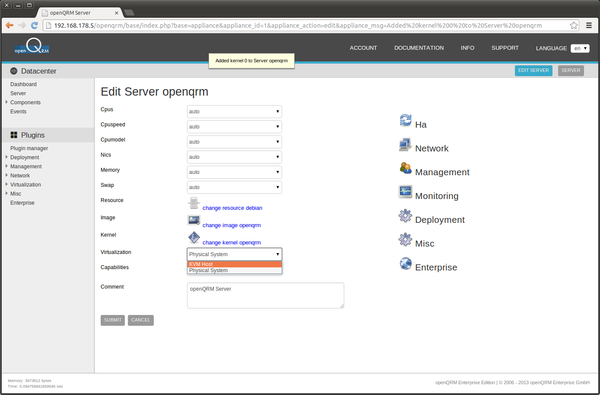Open the Cpuspeed dropdown
This screenshot has height=395, width=600.
point(234,127)
